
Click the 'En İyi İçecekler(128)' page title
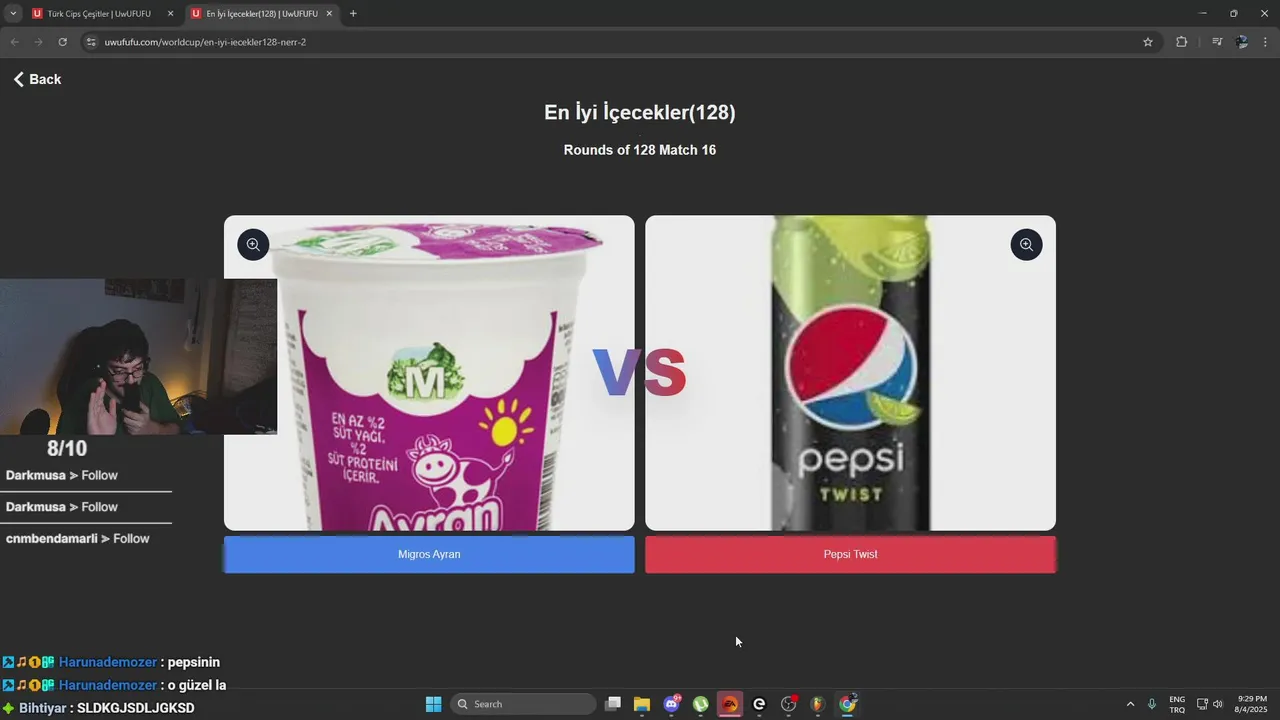[x=640, y=112]
